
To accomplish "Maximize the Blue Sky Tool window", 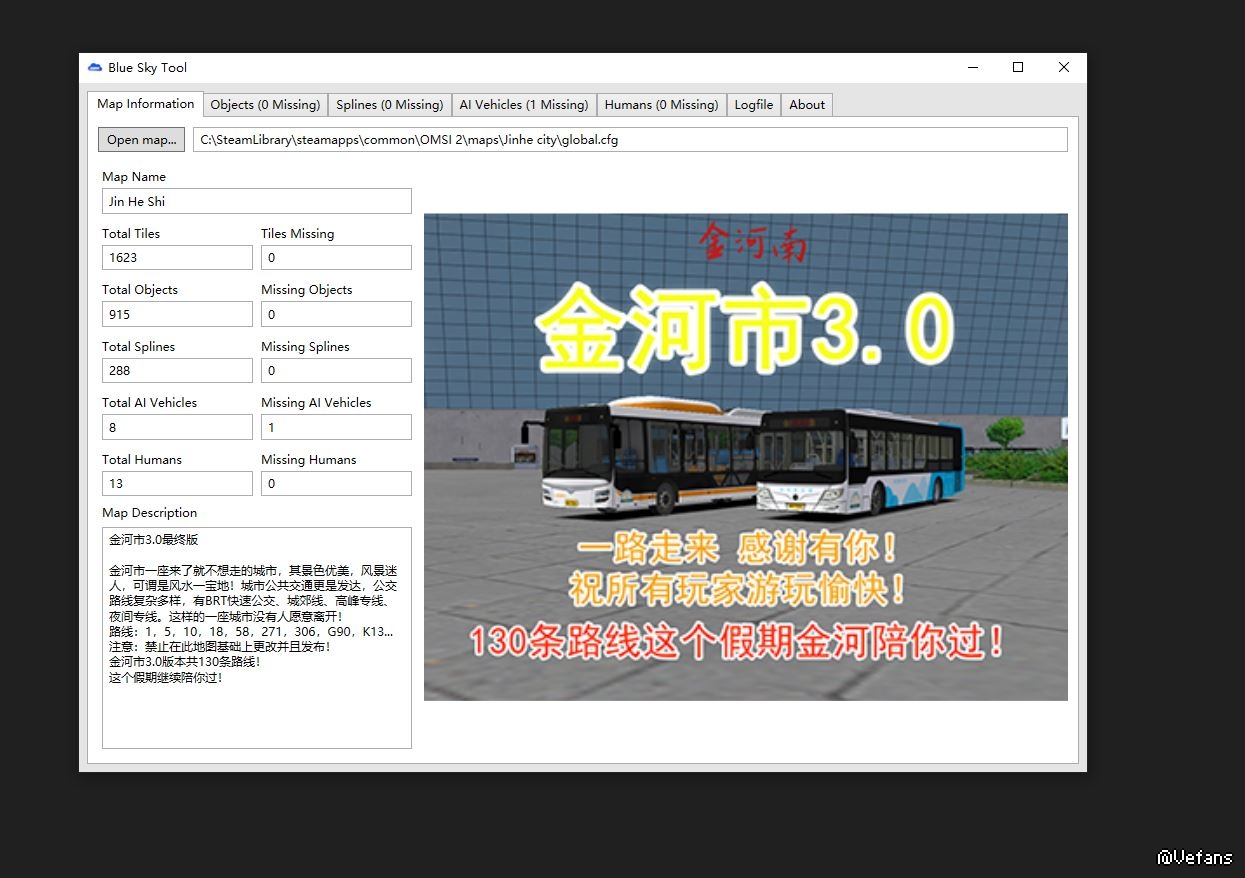I will coord(1018,68).
